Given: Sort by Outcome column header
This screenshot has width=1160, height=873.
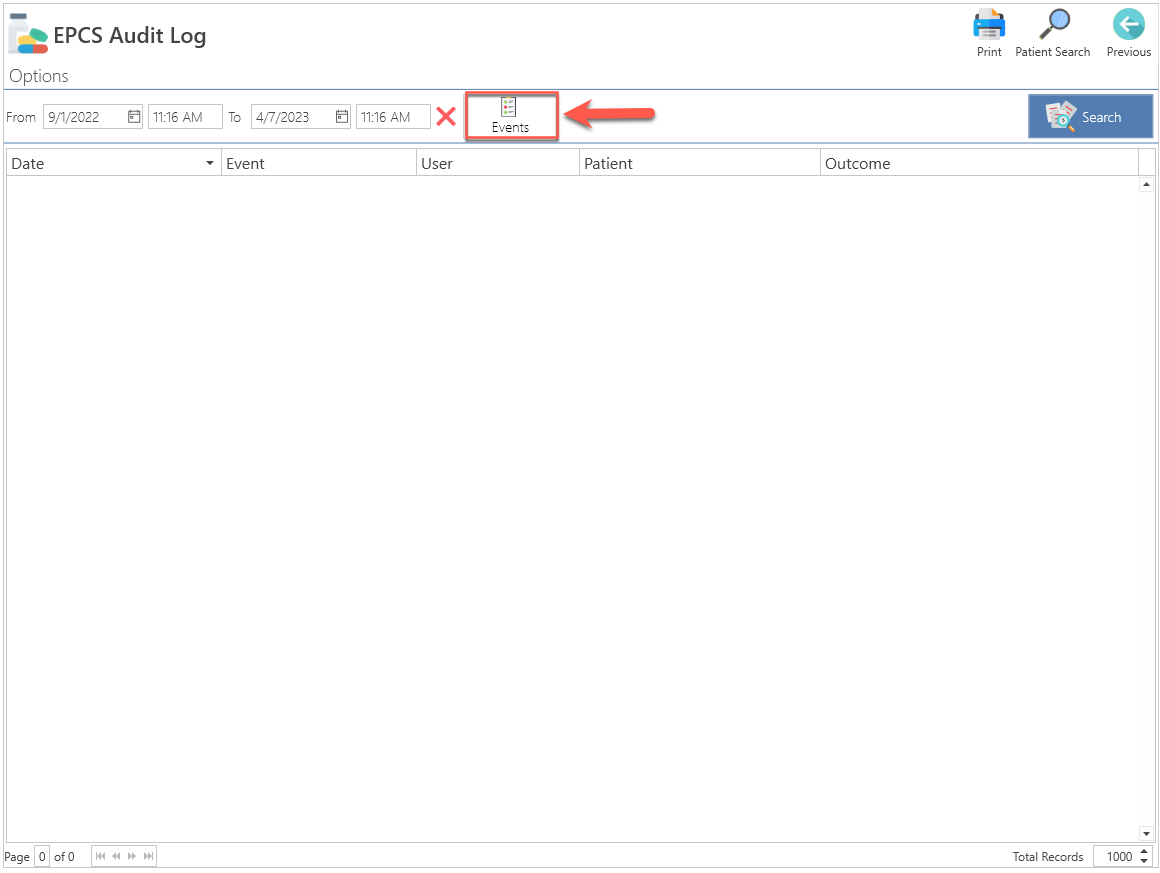Looking at the screenshot, I should click(979, 164).
